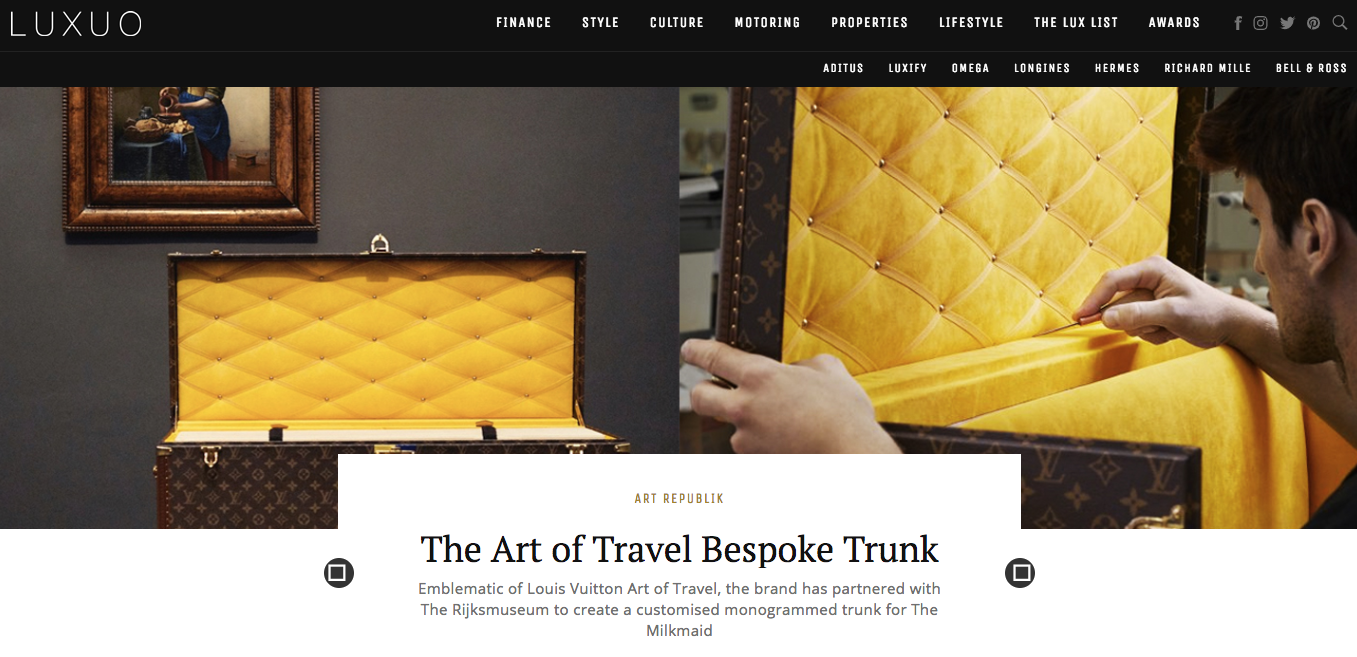Open the Bell & Ross brand link
1357x657 pixels.
pos(1311,68)
